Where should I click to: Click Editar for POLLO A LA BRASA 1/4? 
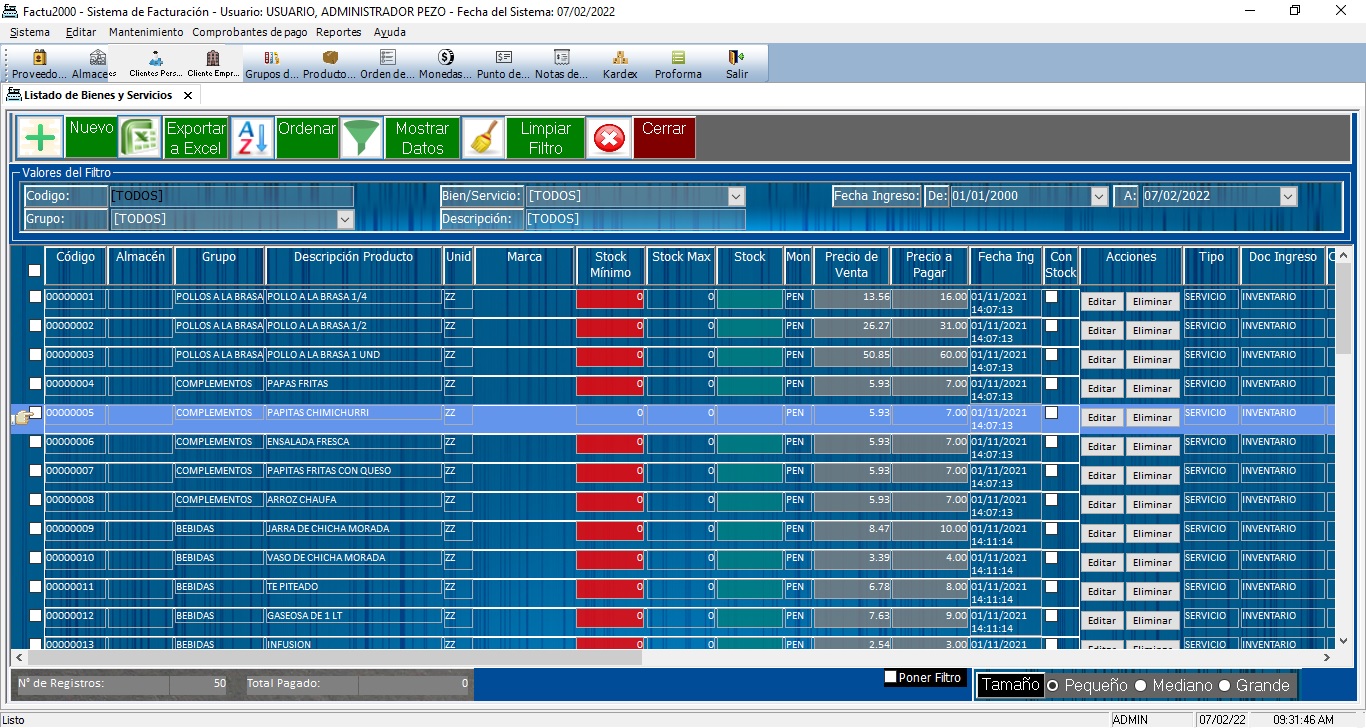click(1102, 302)
